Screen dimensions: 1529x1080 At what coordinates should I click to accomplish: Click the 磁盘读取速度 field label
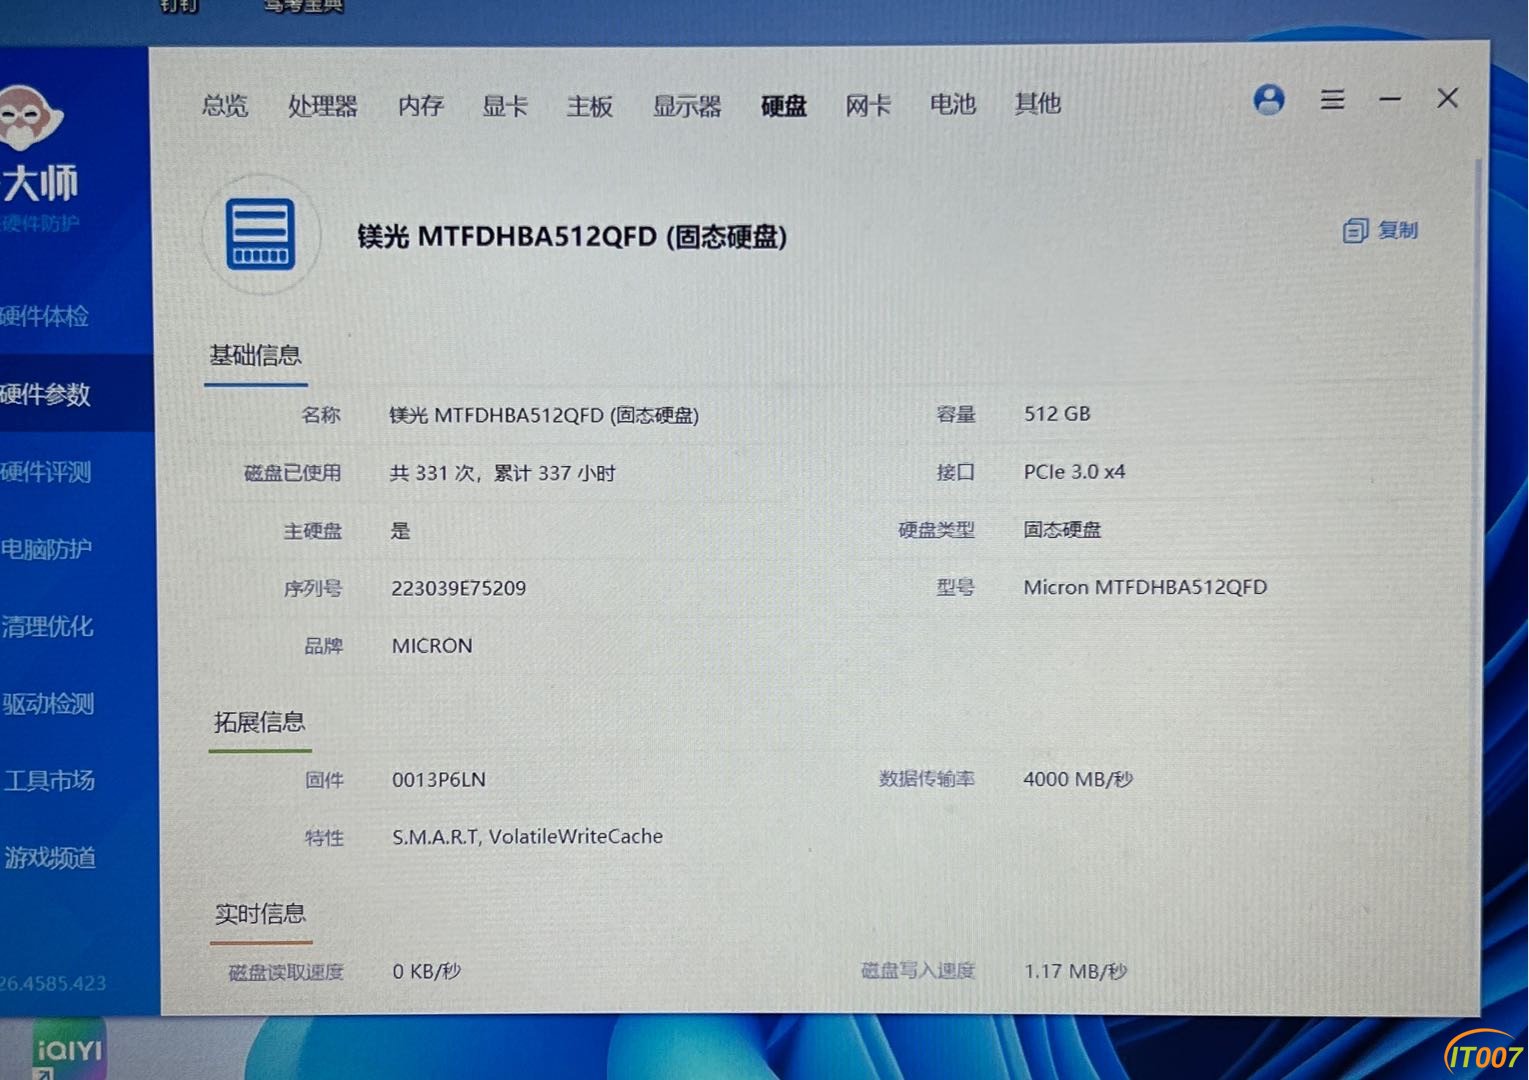(x=286, y=972)
